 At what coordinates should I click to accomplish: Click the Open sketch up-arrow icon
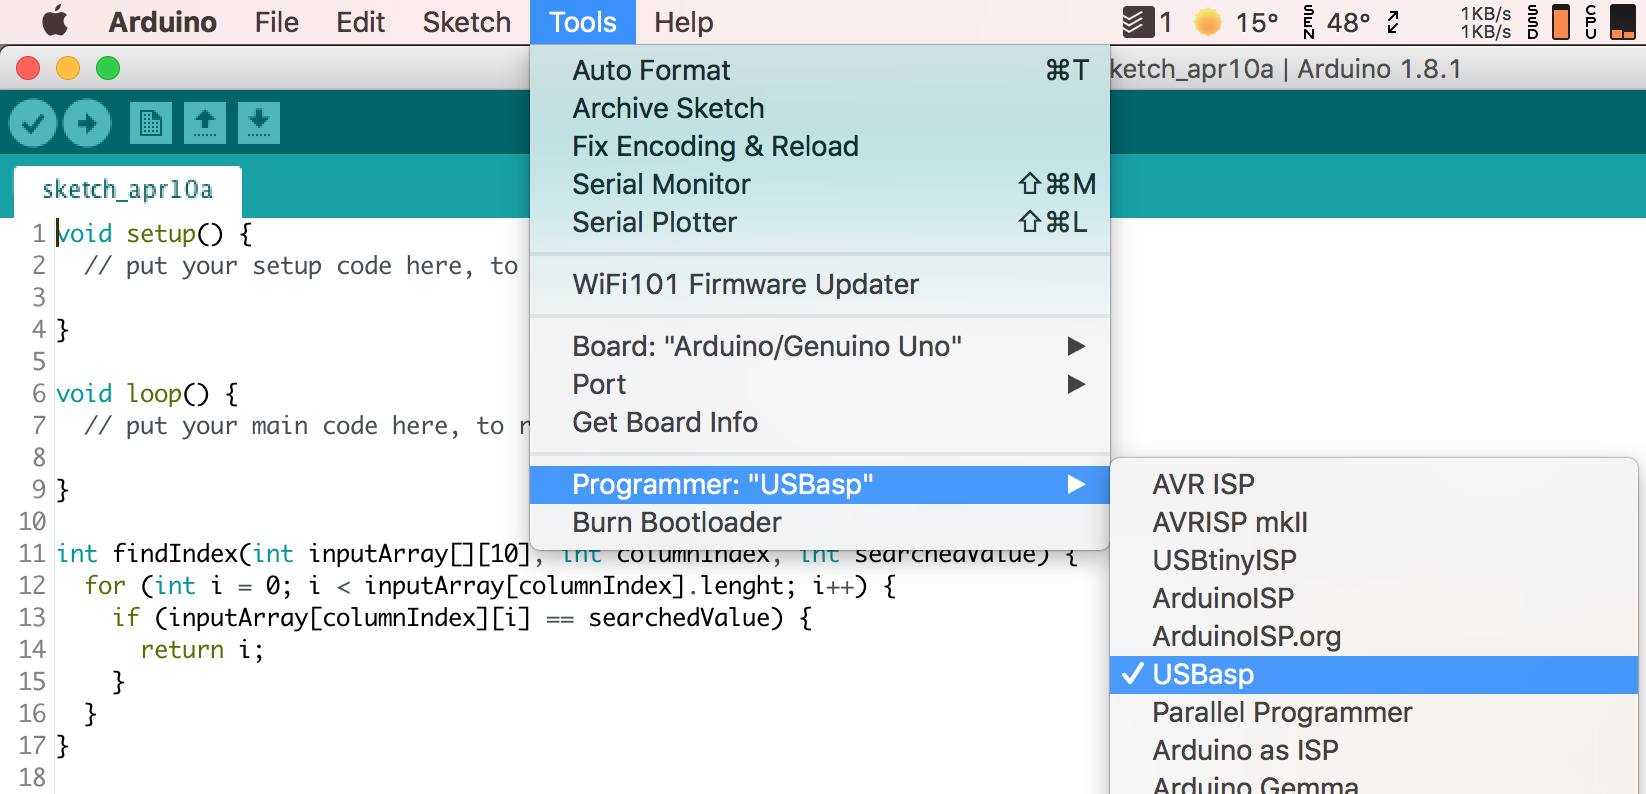(x=205, y=123)
